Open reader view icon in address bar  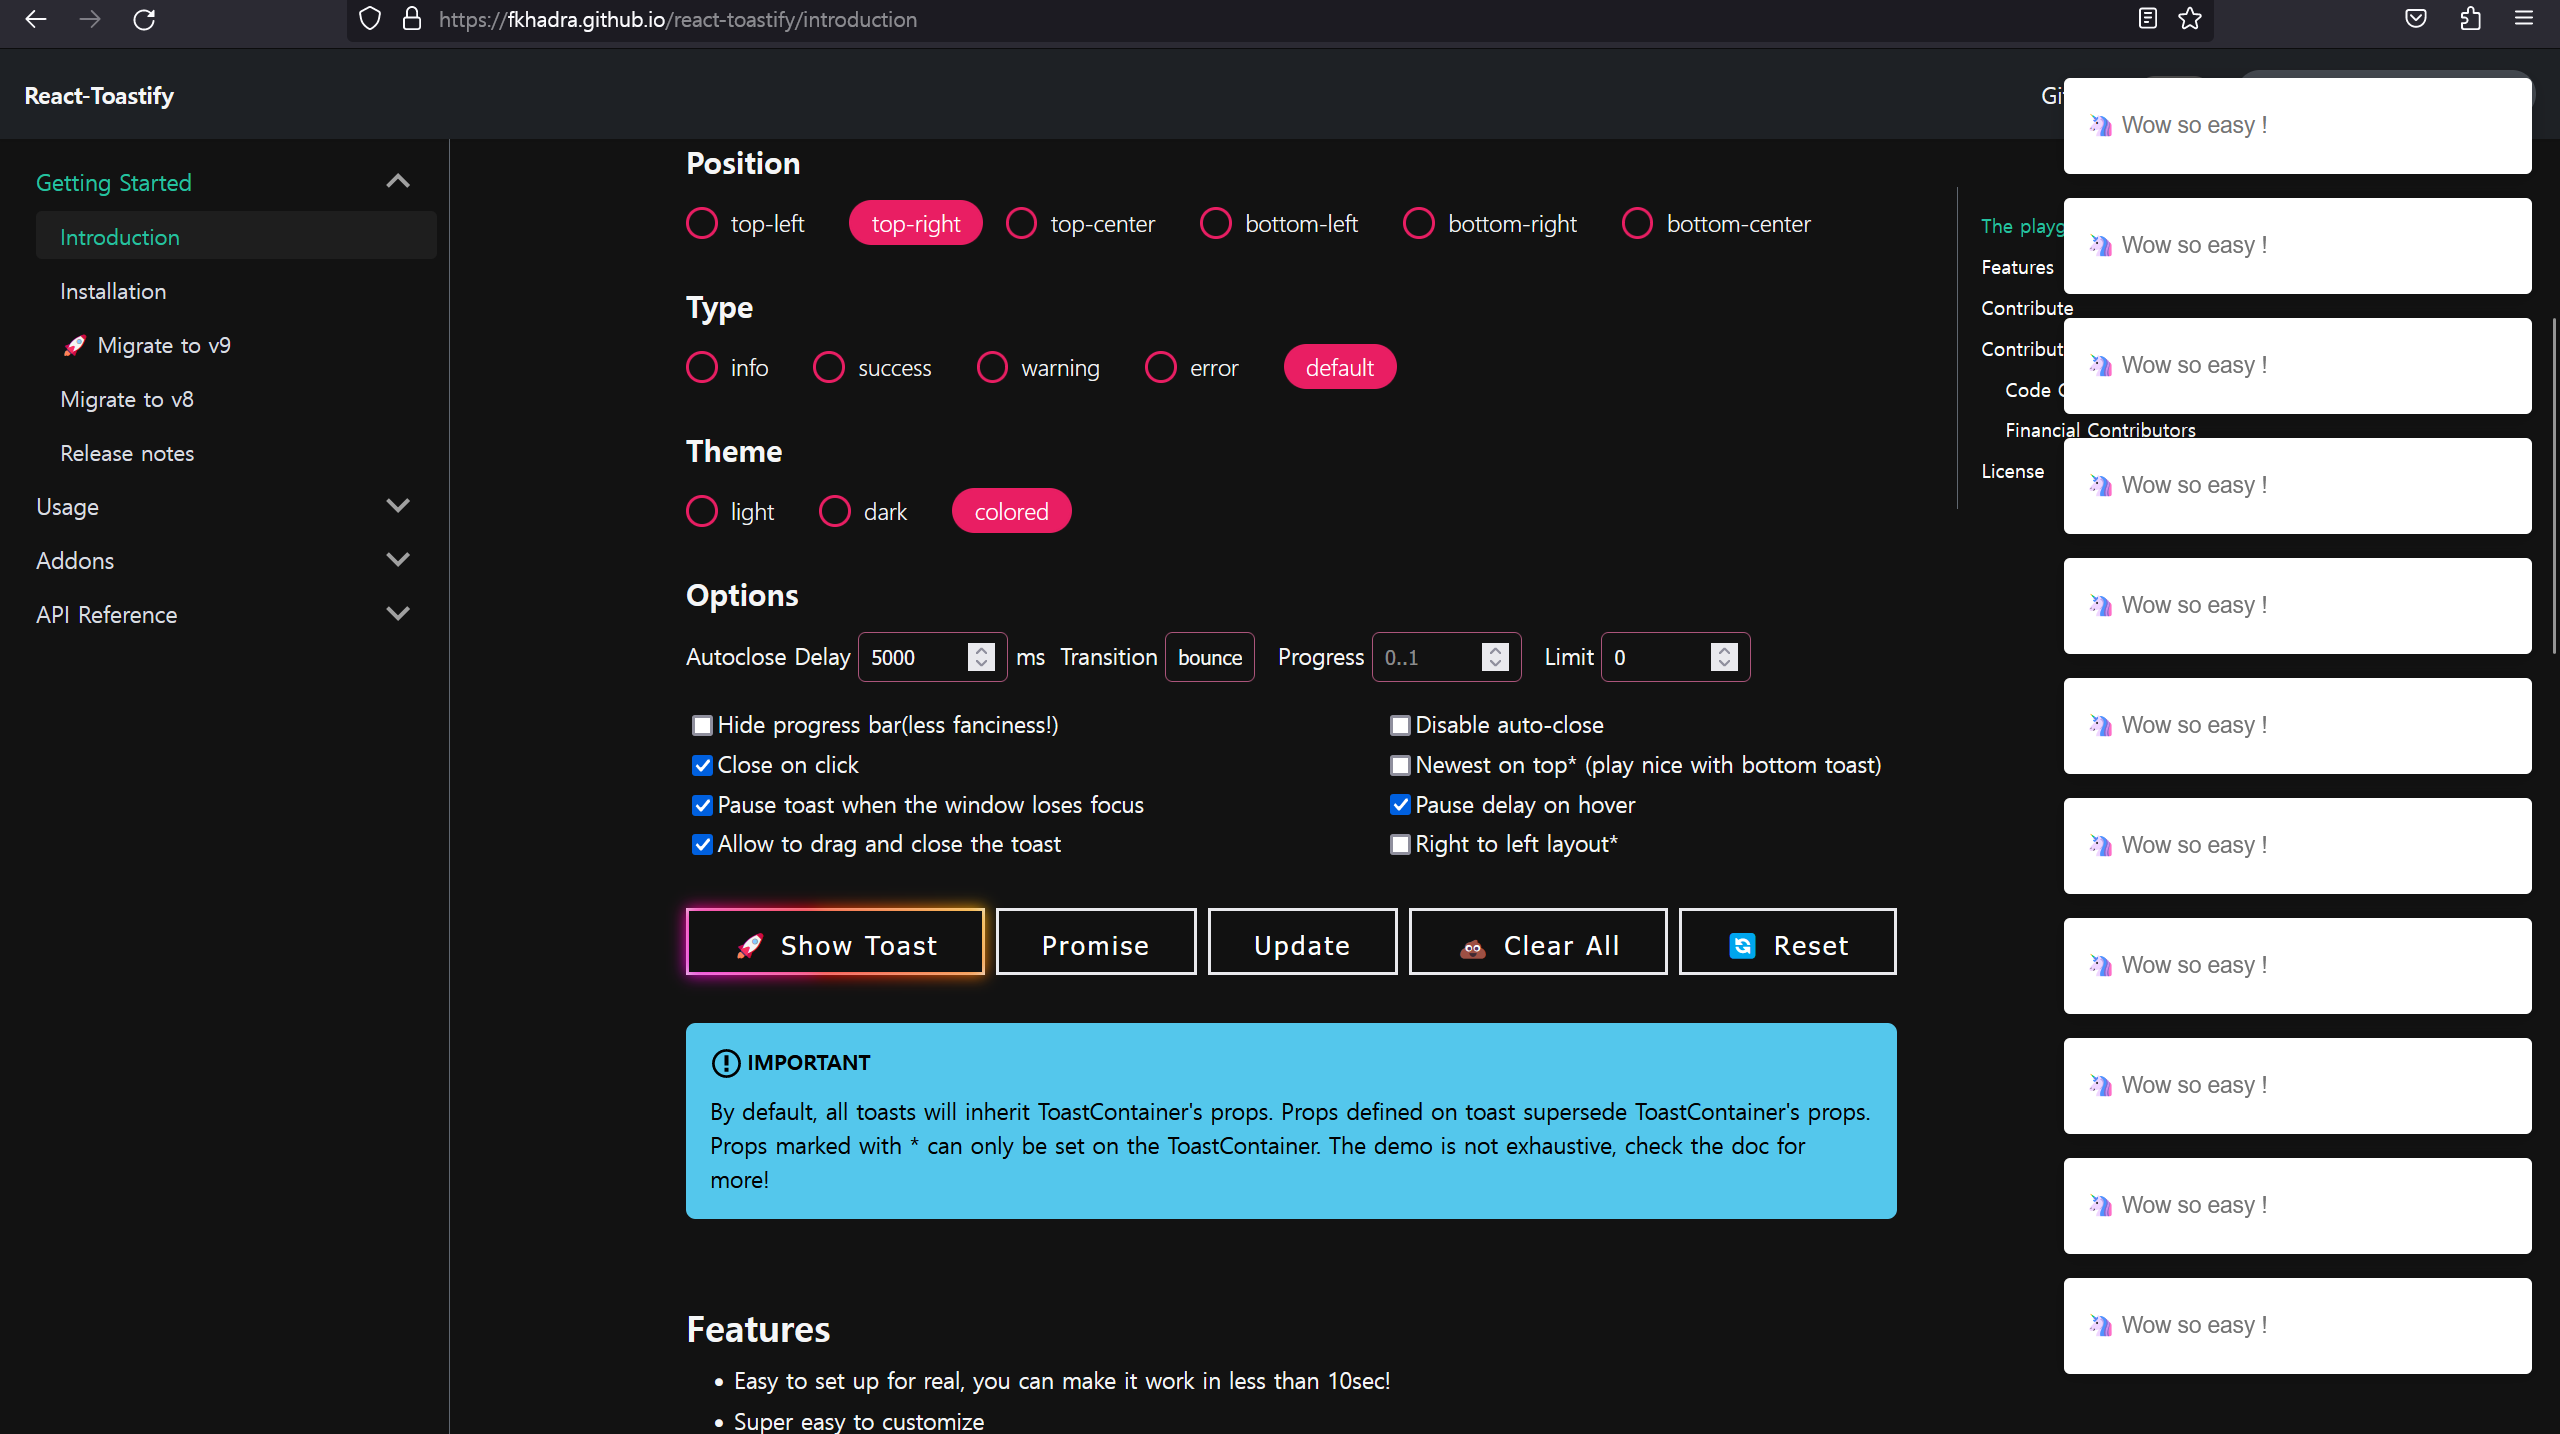coord(2147,19)
